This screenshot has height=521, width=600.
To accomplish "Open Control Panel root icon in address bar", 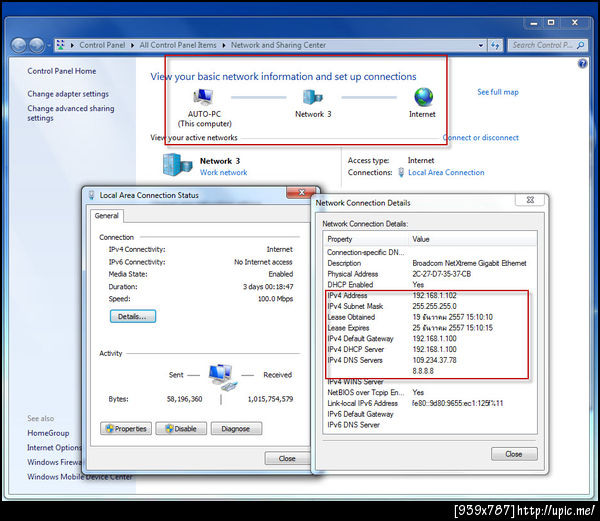I will click(x=60, y=45).
